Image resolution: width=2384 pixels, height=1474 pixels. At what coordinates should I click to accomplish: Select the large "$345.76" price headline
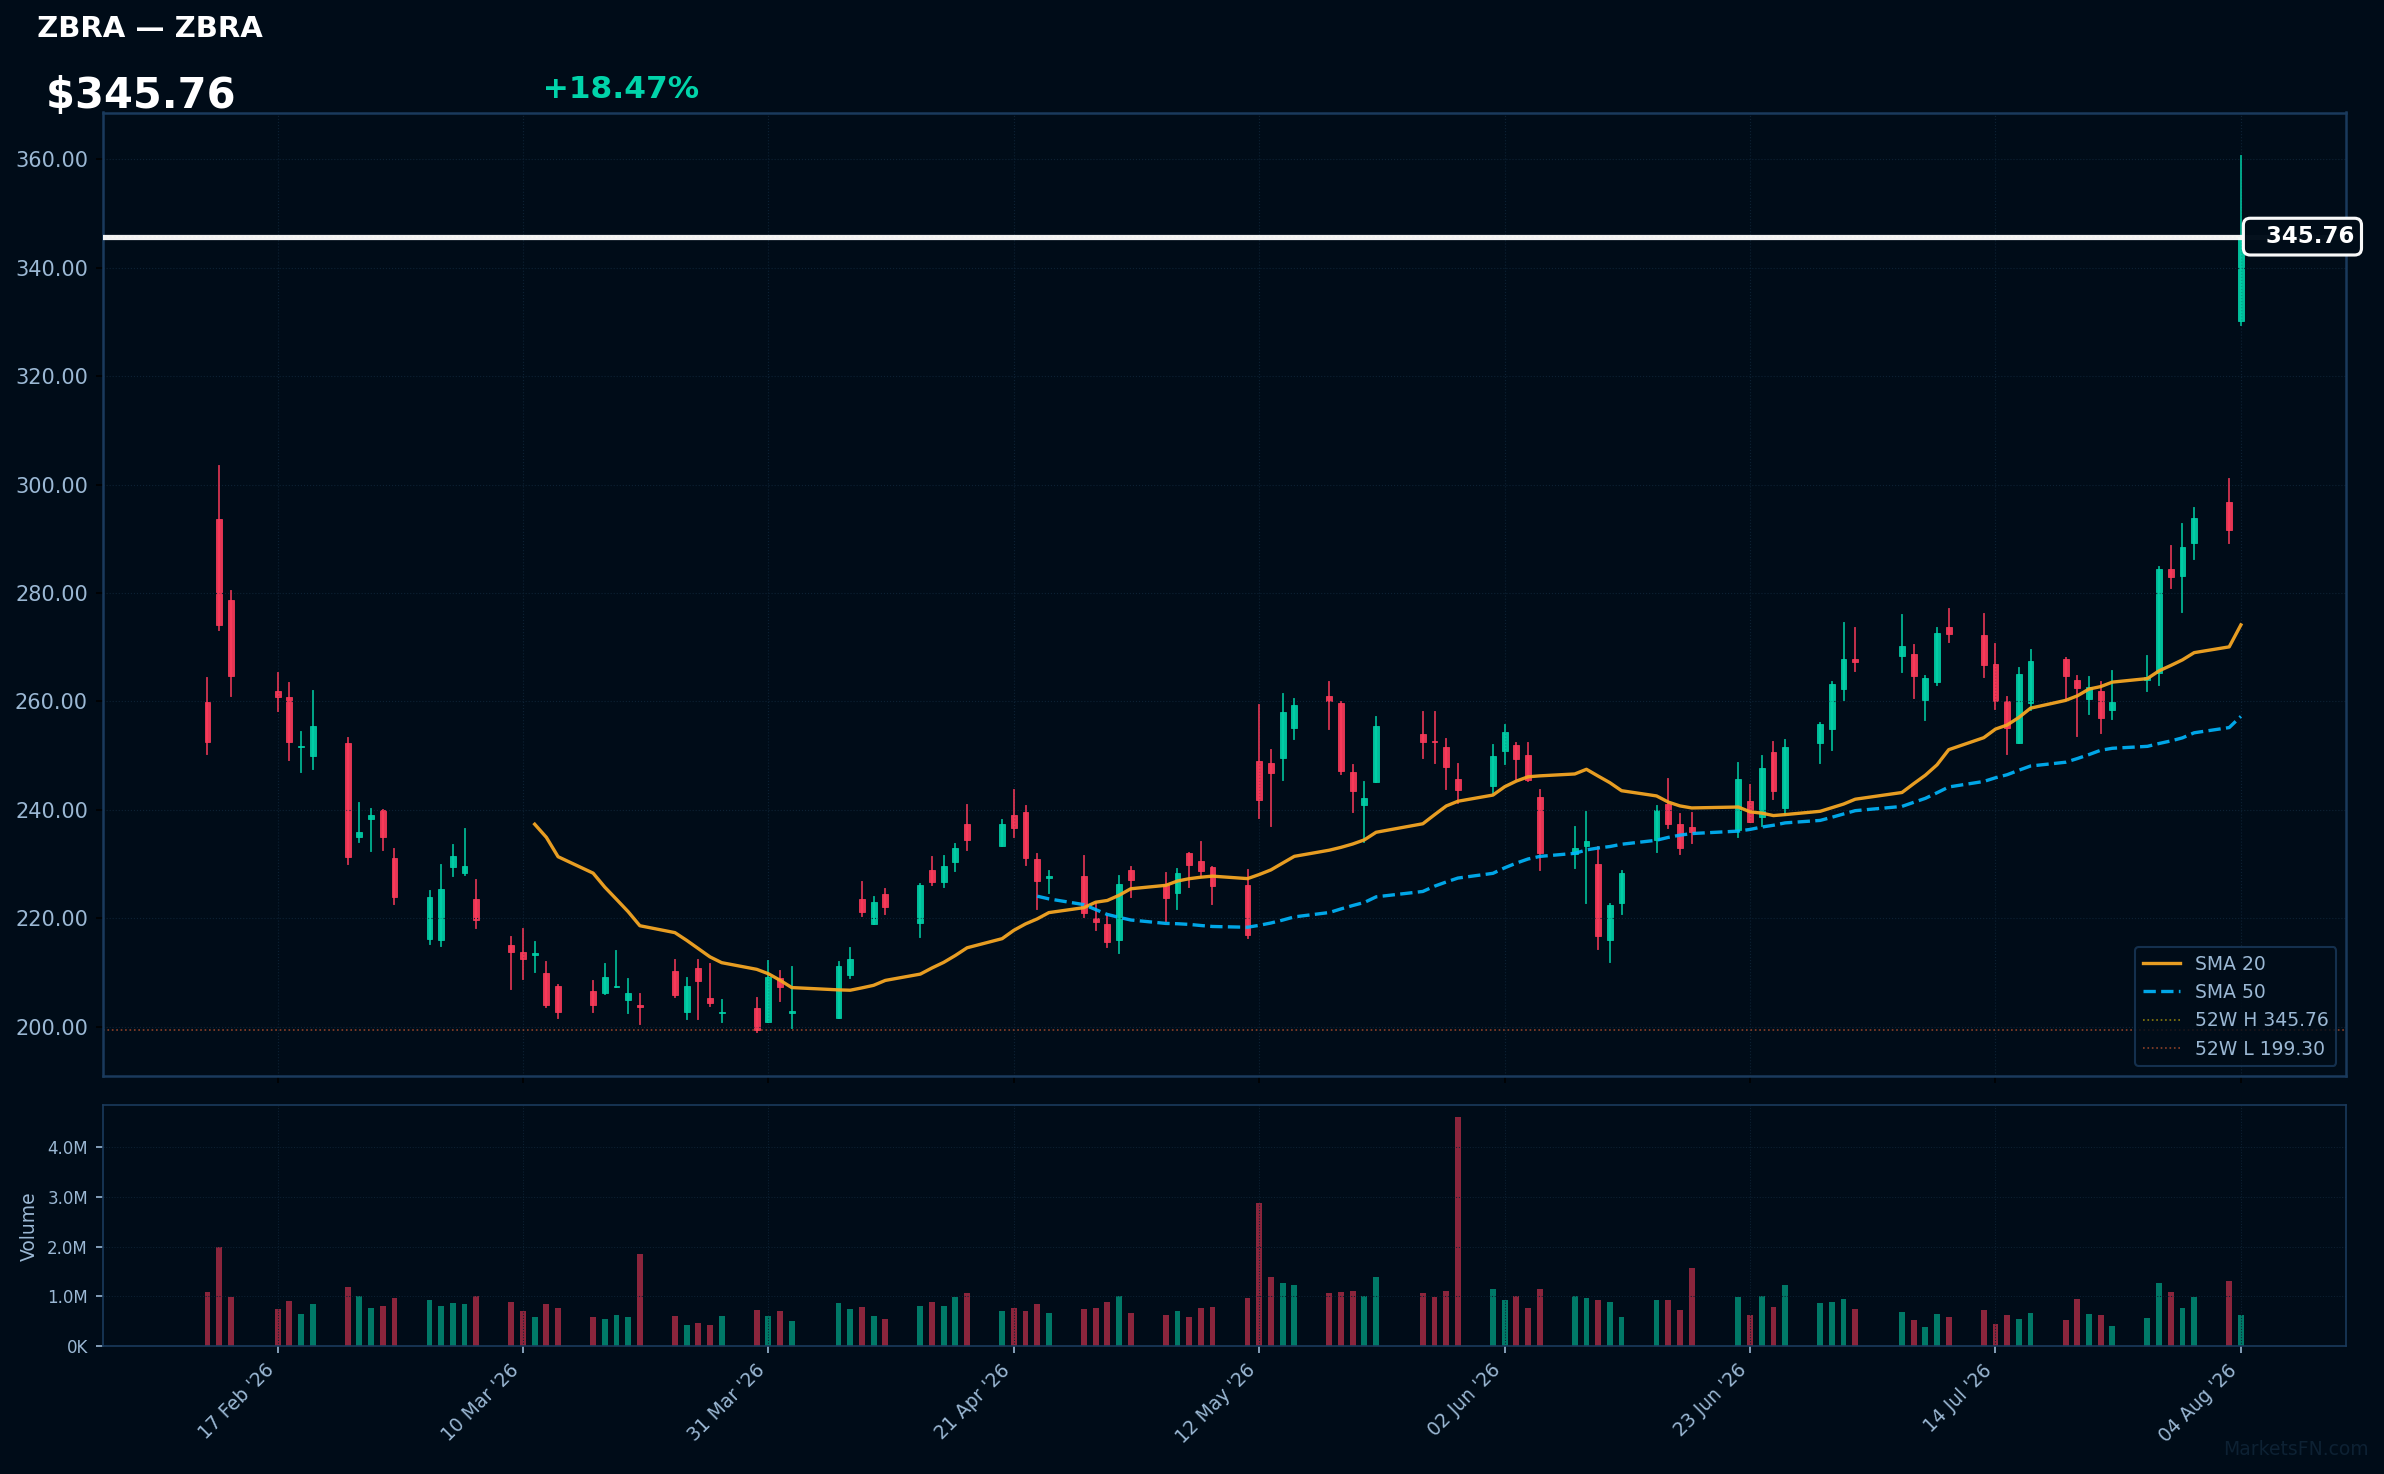tap(141, 94)
